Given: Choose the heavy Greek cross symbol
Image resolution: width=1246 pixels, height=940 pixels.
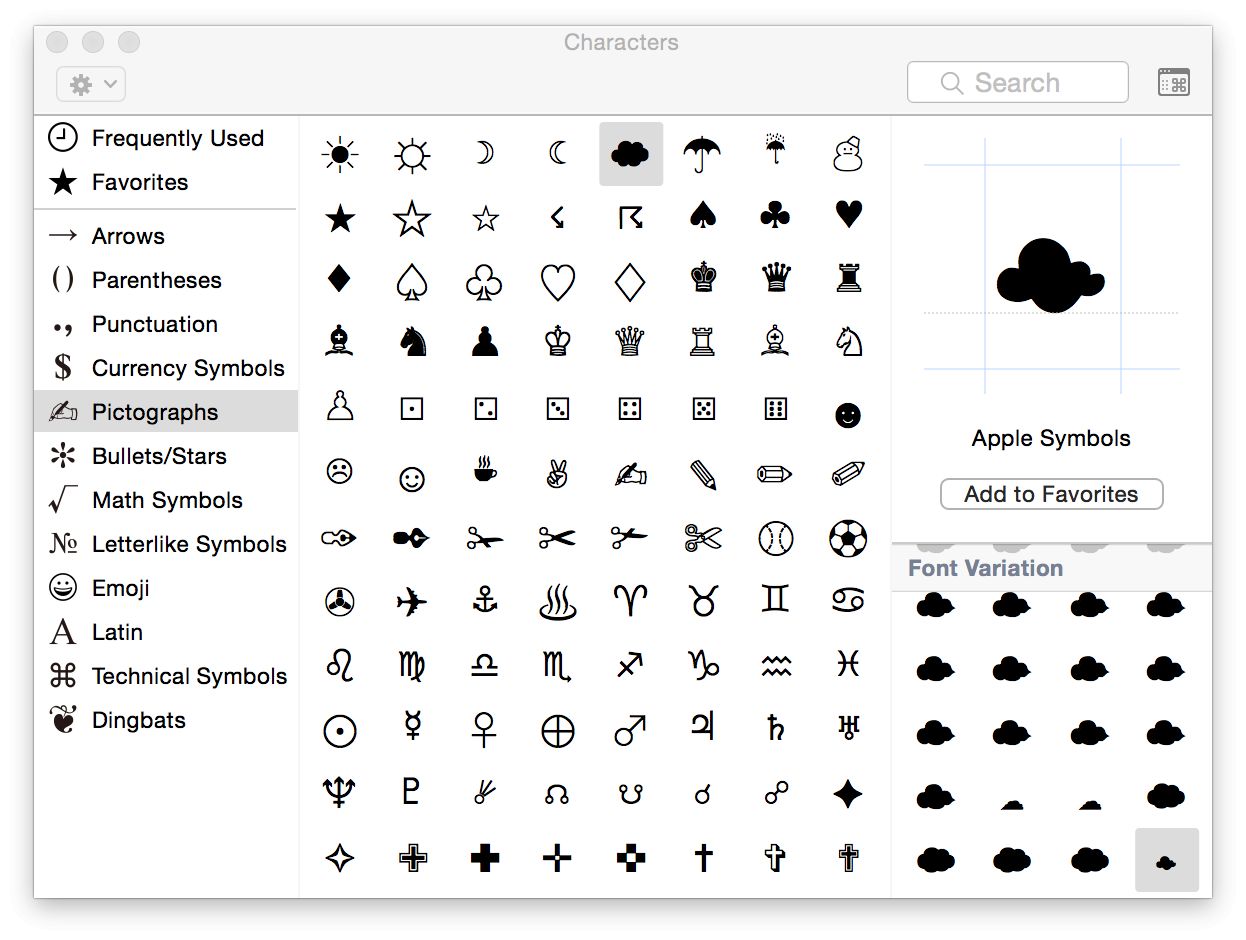Looking at the screenshot, I should pyautogui.click(x=485, y=858).
